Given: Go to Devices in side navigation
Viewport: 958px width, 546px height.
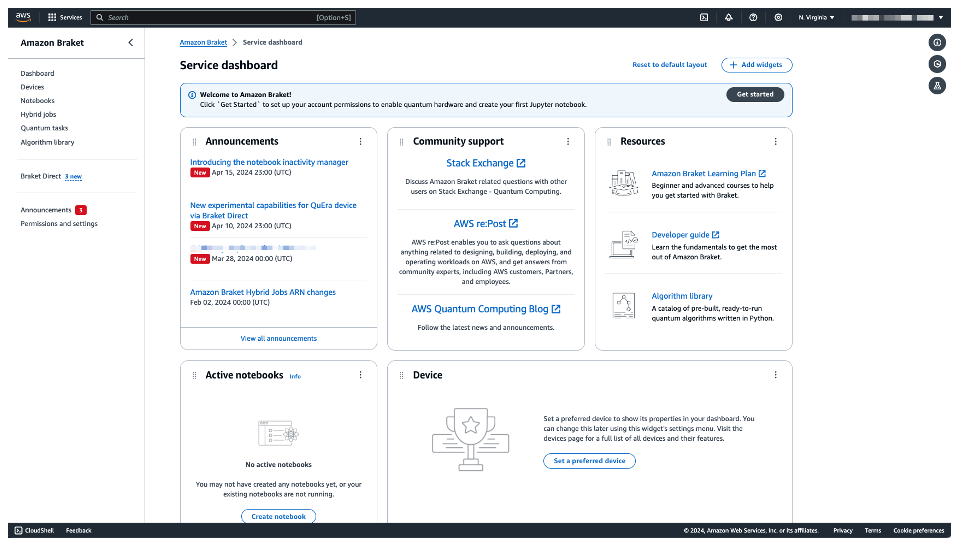Looking at the screenshot, I should pos(32,87).
